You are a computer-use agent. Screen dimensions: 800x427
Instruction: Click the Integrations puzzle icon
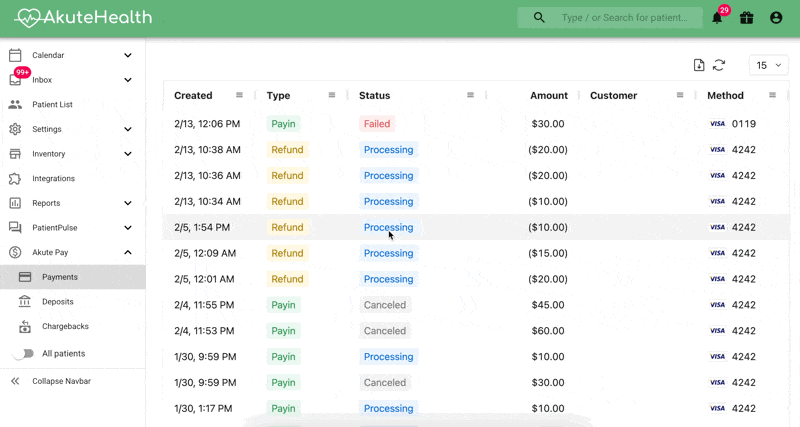pyautogui.click(x=15, y=179)
